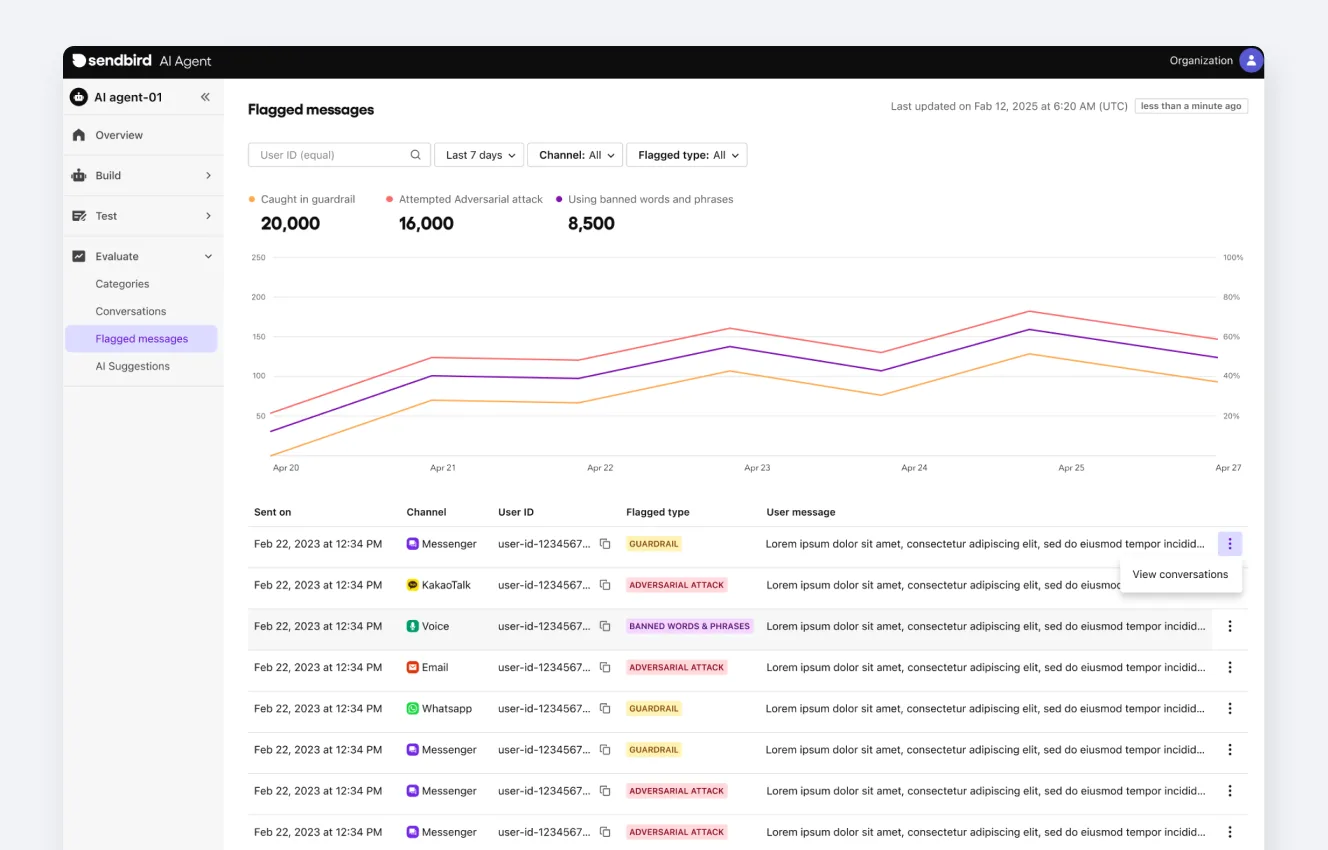
Task: Open three-dot menu for Email row
Action: (1230, 667)
